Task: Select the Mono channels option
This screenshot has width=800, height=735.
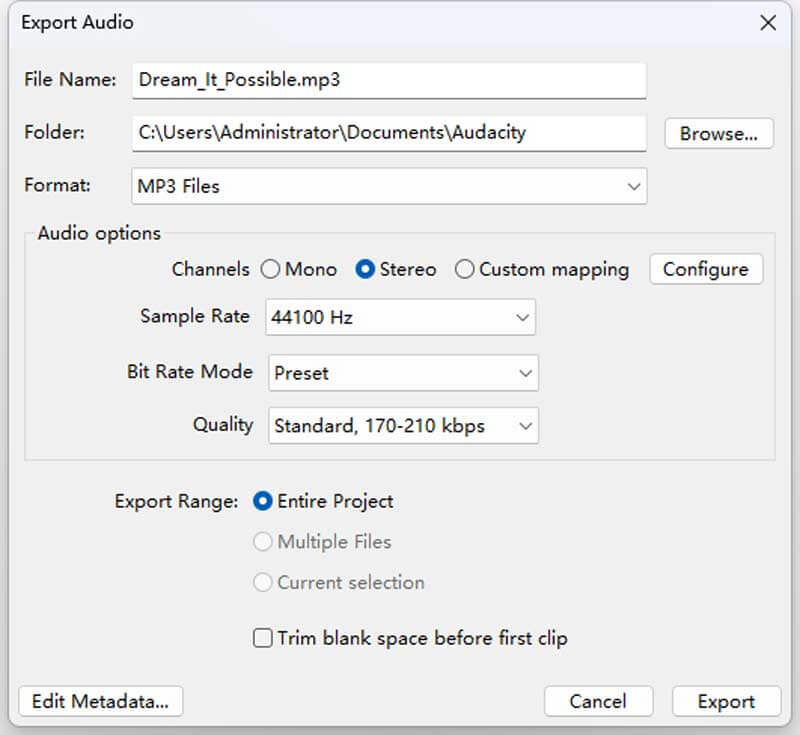Action: tap(269, 269)
